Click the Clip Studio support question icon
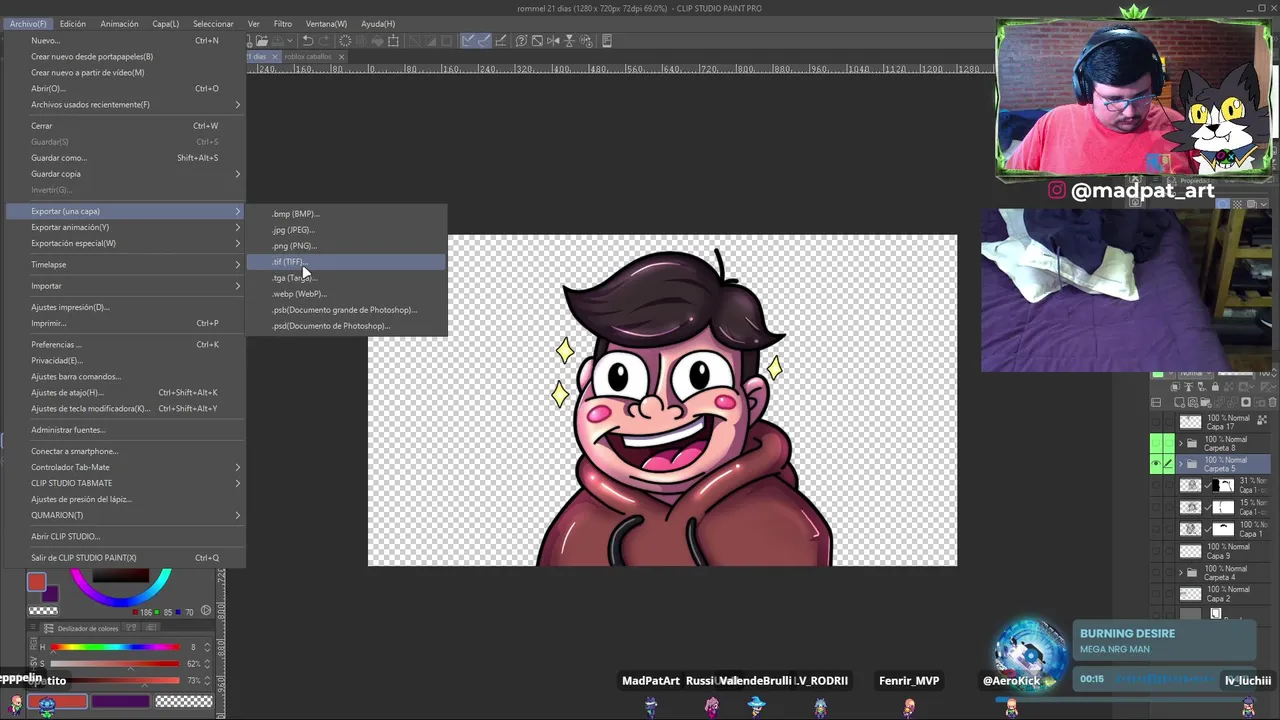 coord(521,41)
